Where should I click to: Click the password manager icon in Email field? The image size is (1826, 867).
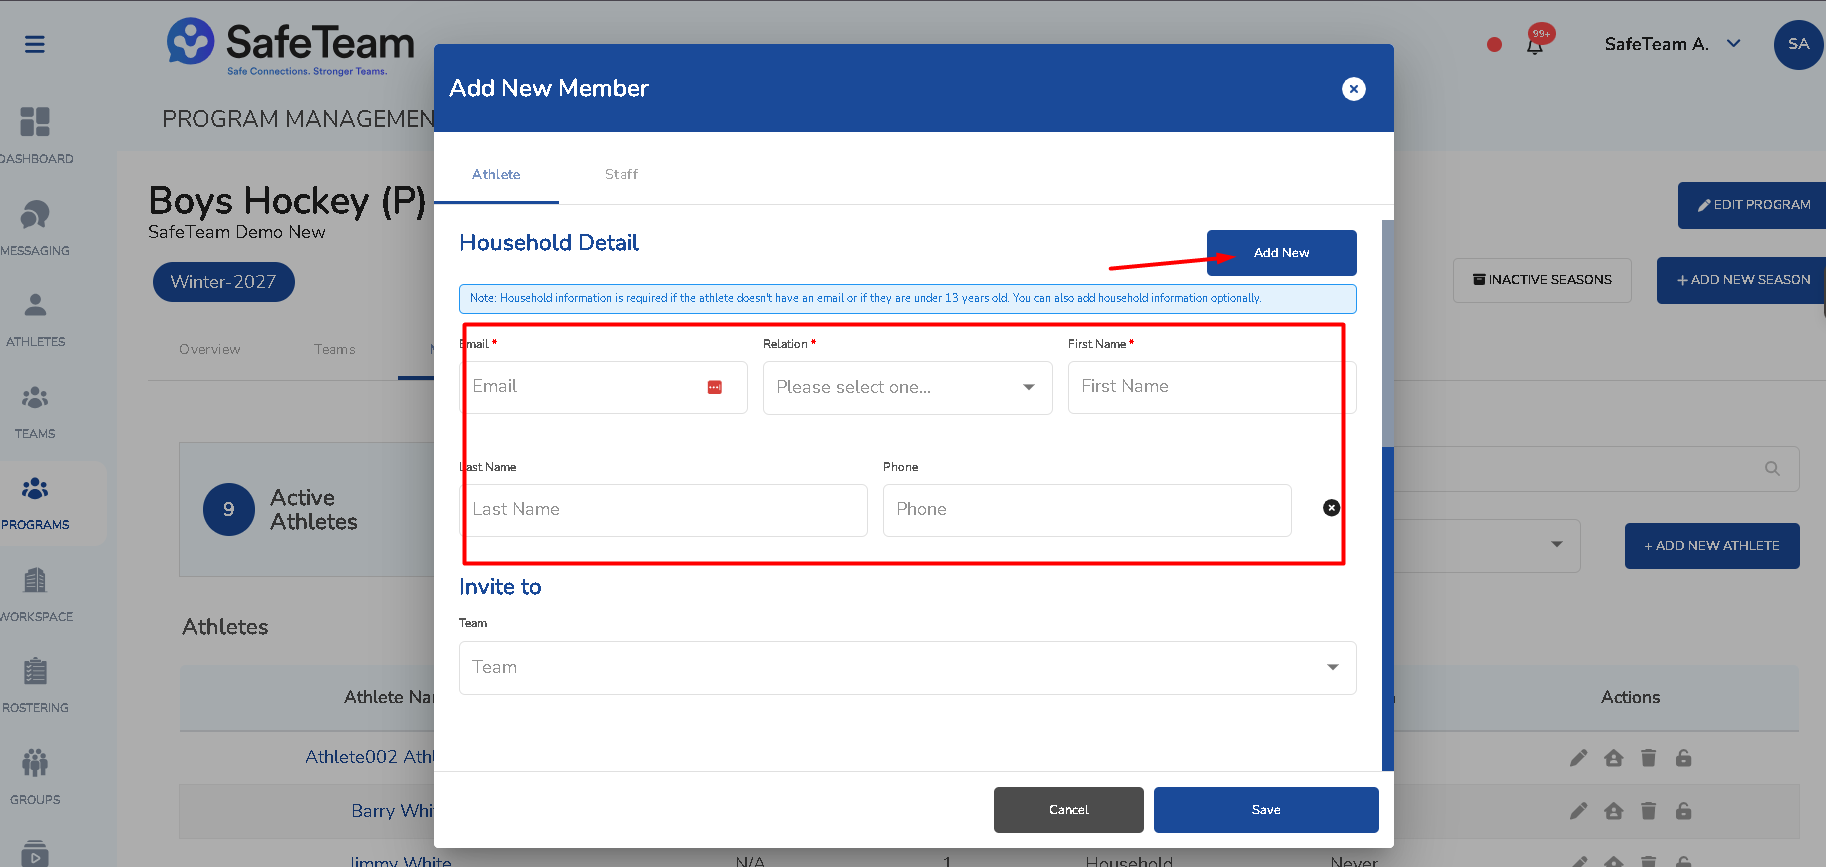pyautogui.click(x=715, y=387)
